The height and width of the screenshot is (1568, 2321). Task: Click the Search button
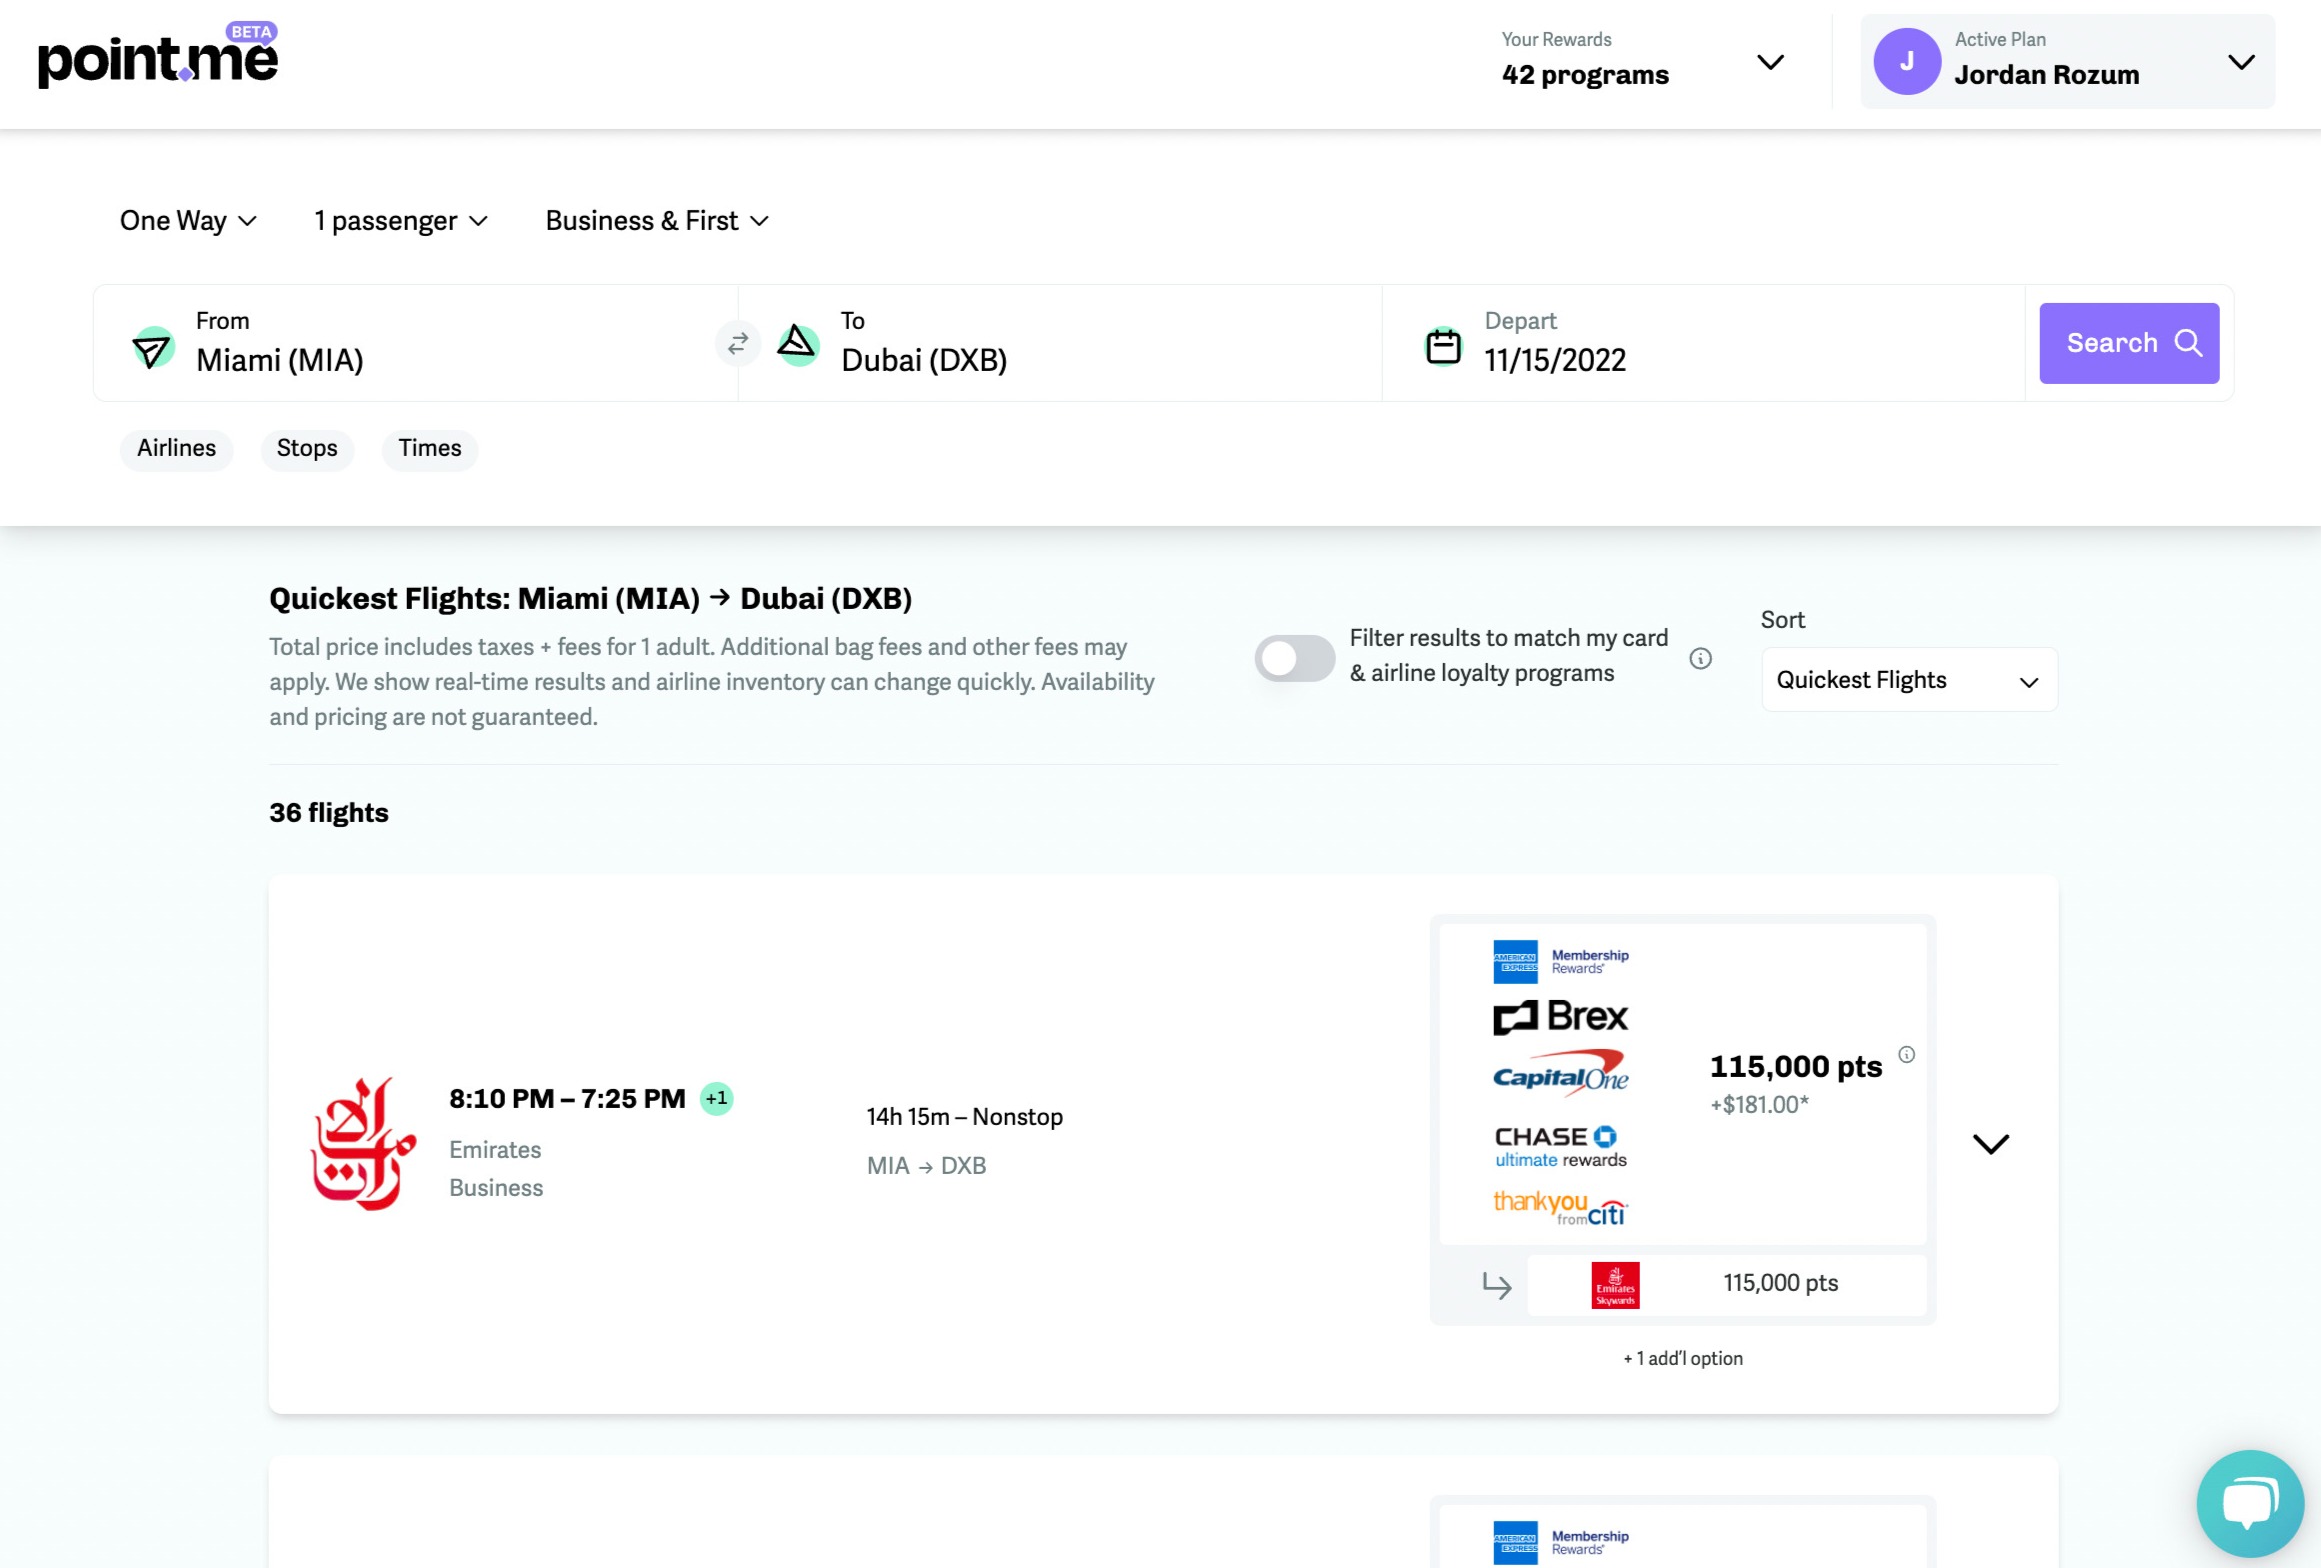pyautogui.click(x=2128, y=343)
